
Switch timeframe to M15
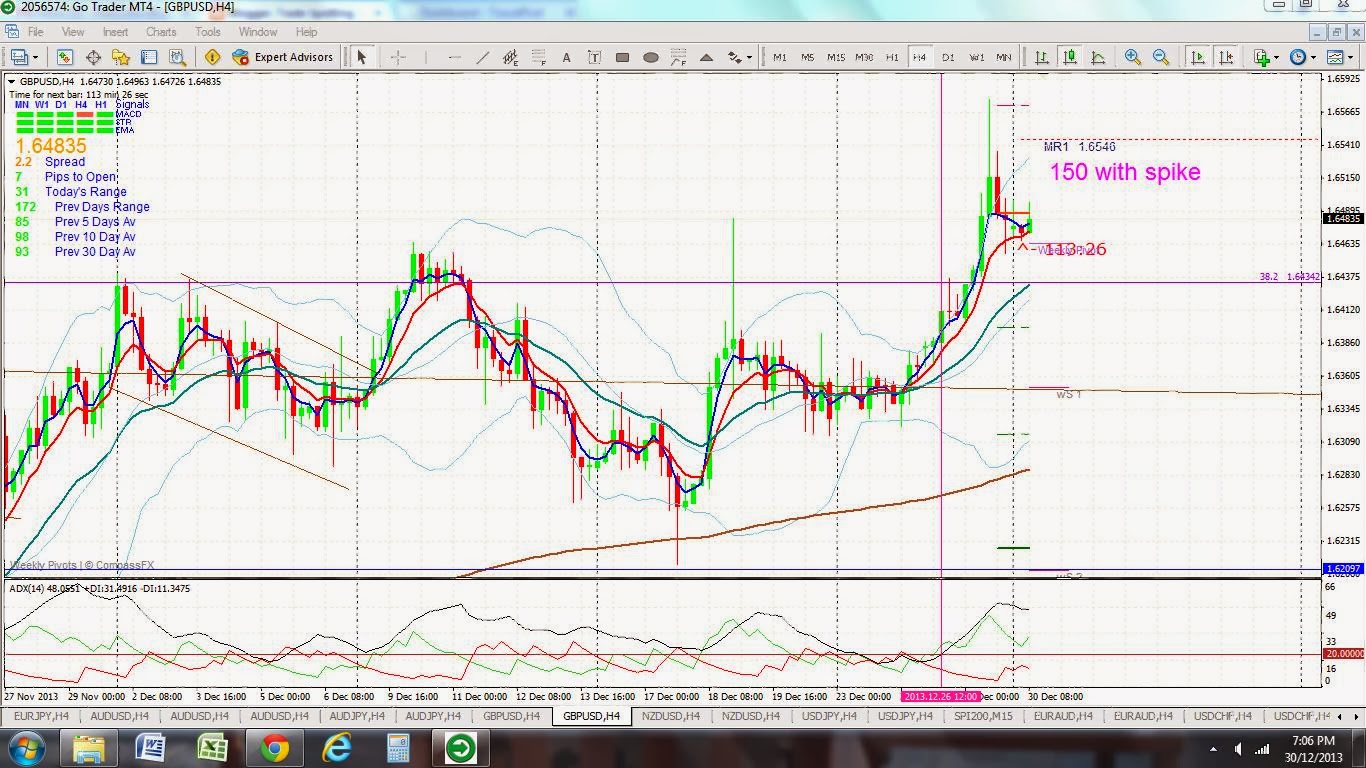tap(836, 57)
